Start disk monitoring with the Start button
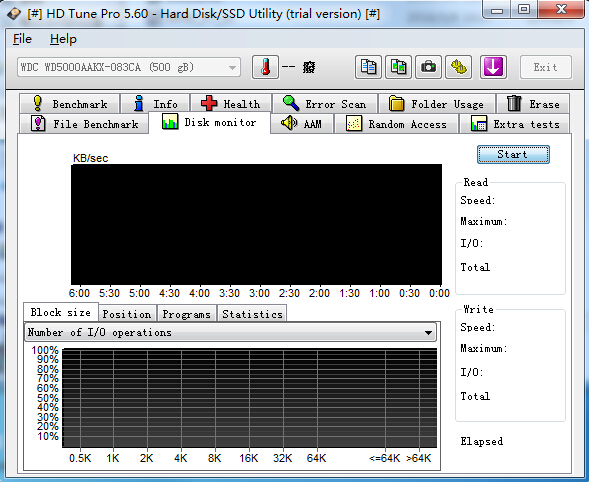This screenshot has height=482, width=589. pos(513,154)
